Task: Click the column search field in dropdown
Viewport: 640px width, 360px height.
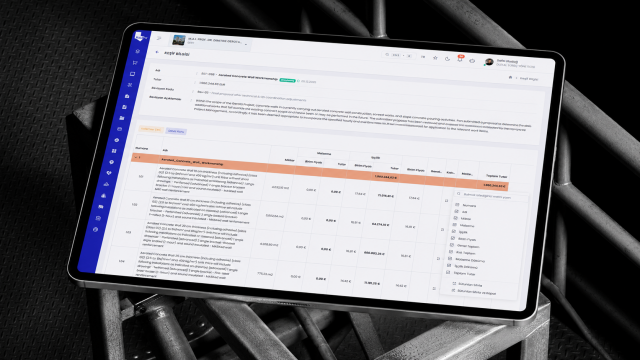Action: (492, 196)
